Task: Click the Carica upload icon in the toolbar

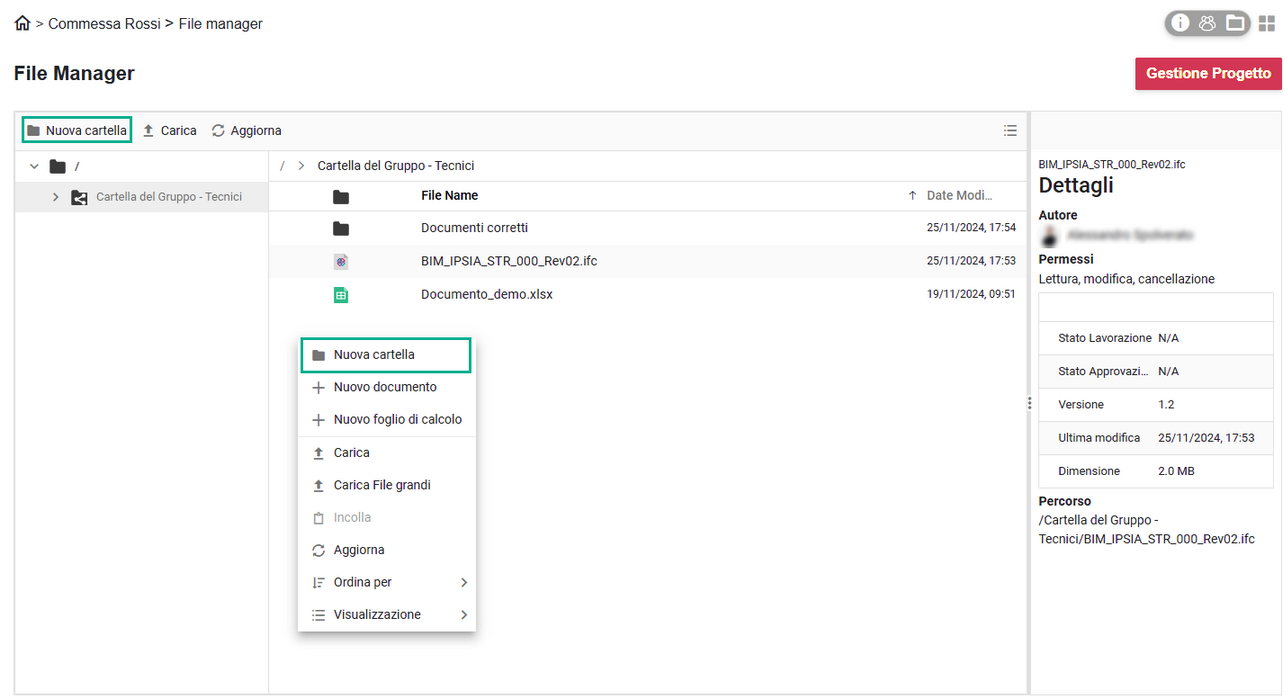Action: click(x=148, y=130)
